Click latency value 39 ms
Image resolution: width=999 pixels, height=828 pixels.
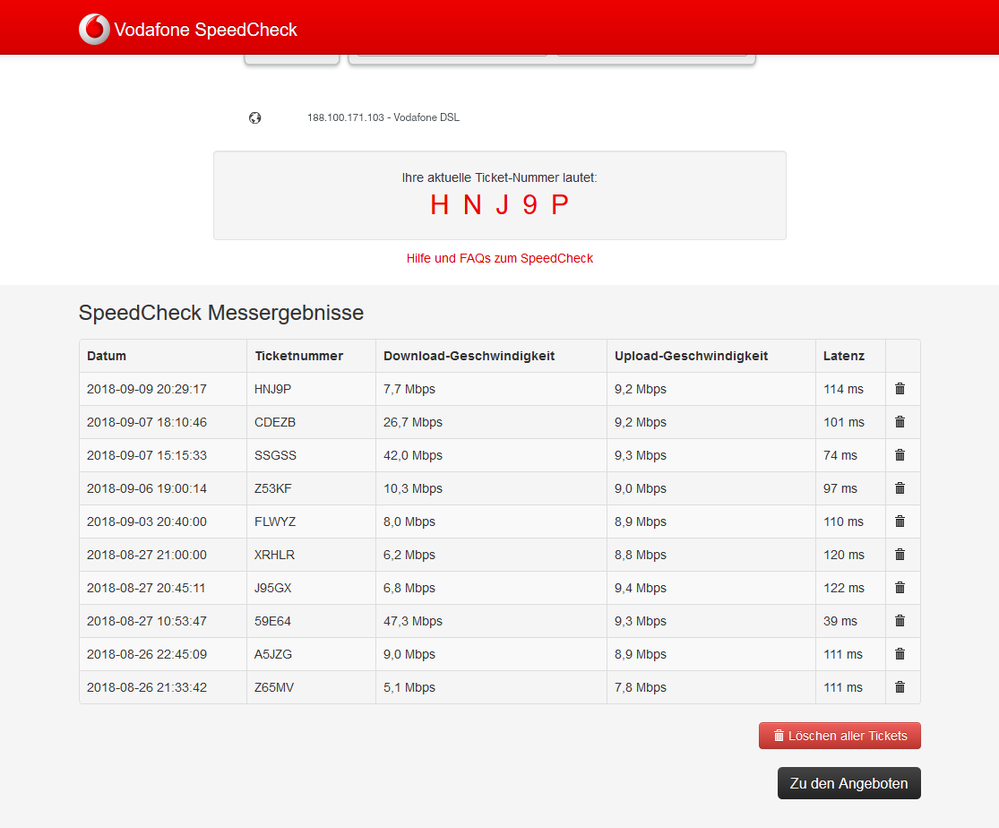click(x=840, y=621)
